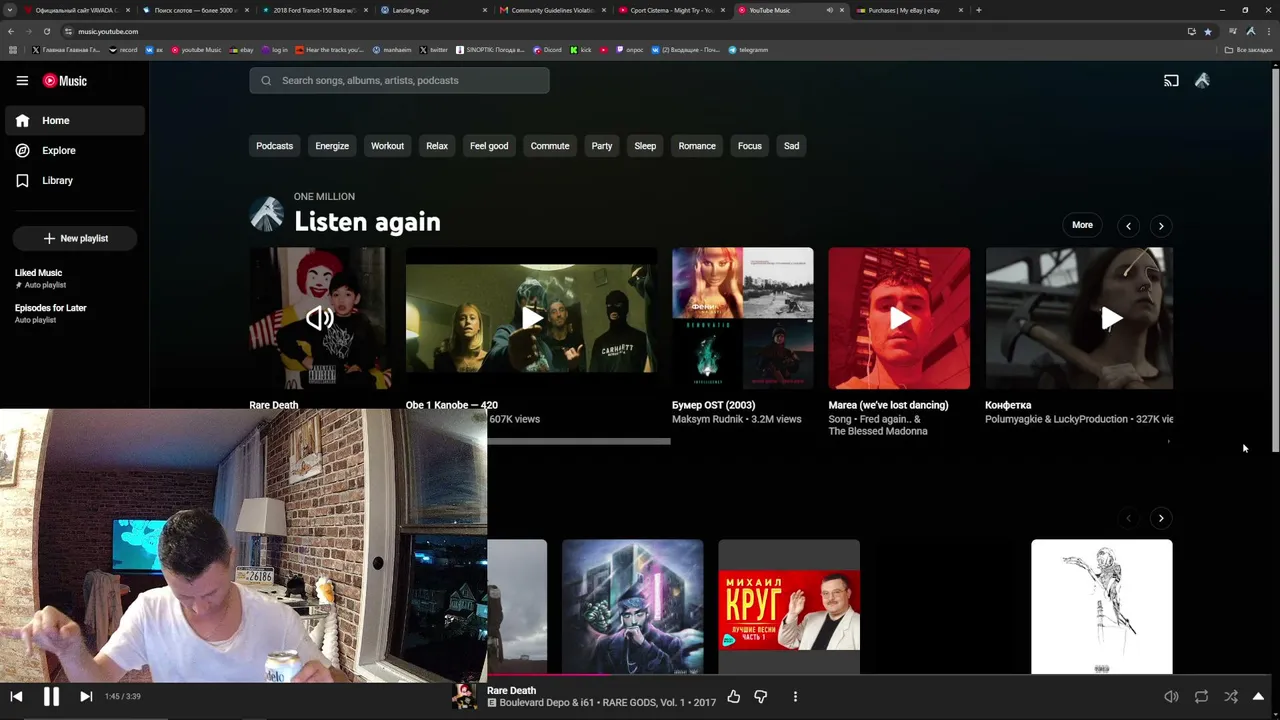Select the Energize mood chip
Screen dimensions: 1280x720
tap(332, 146)
